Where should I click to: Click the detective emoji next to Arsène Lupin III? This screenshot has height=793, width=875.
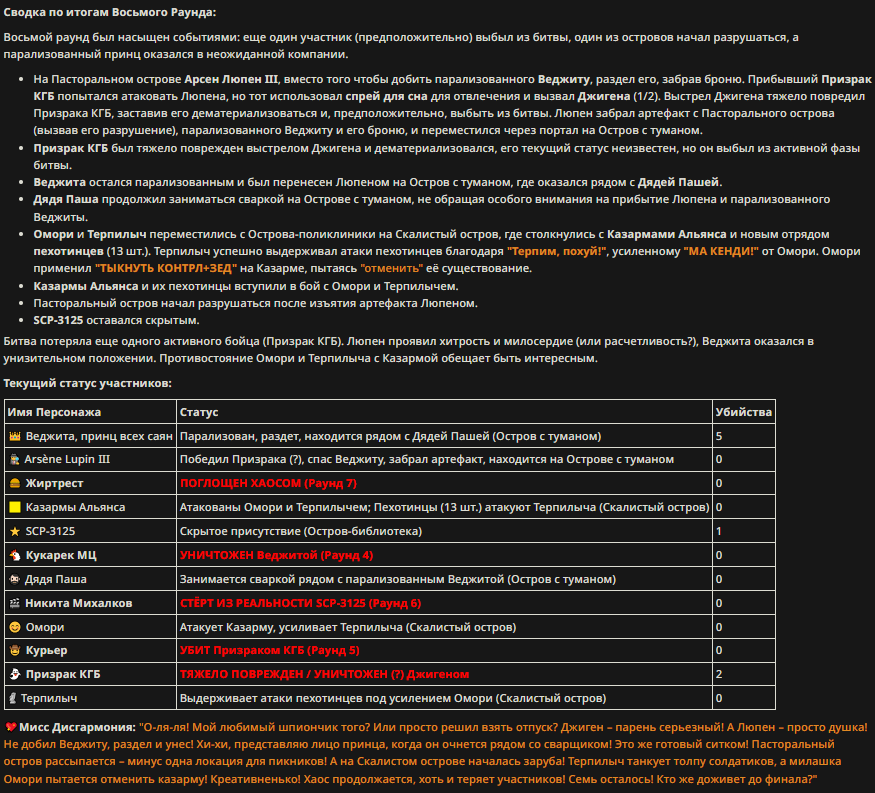(15, 460)
